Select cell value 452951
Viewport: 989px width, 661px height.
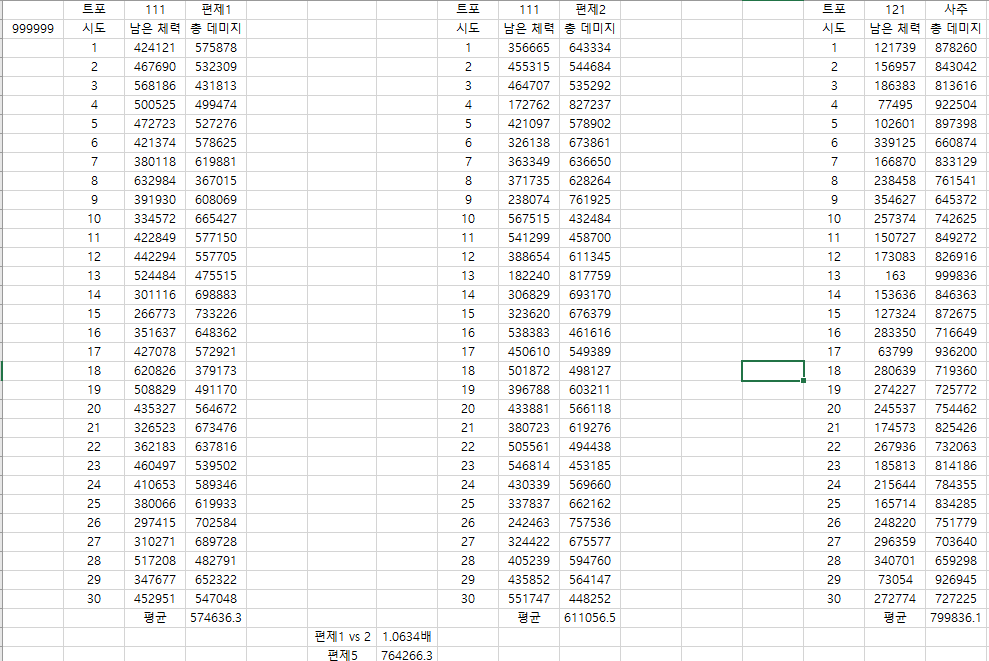point(155,599)
